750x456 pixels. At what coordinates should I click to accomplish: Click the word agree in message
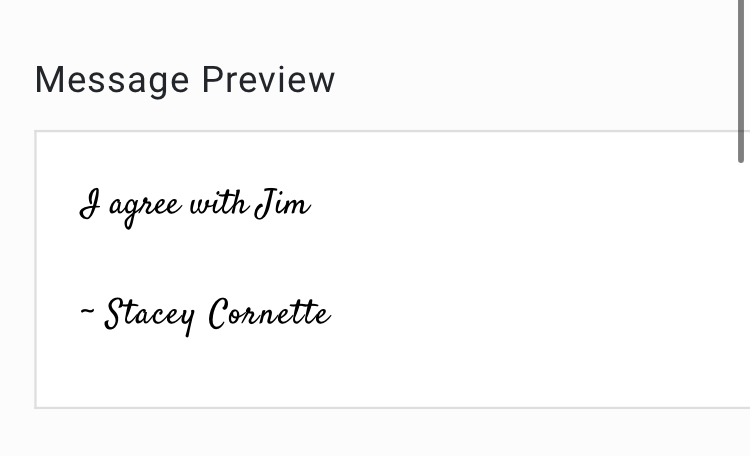coord(145,209)
